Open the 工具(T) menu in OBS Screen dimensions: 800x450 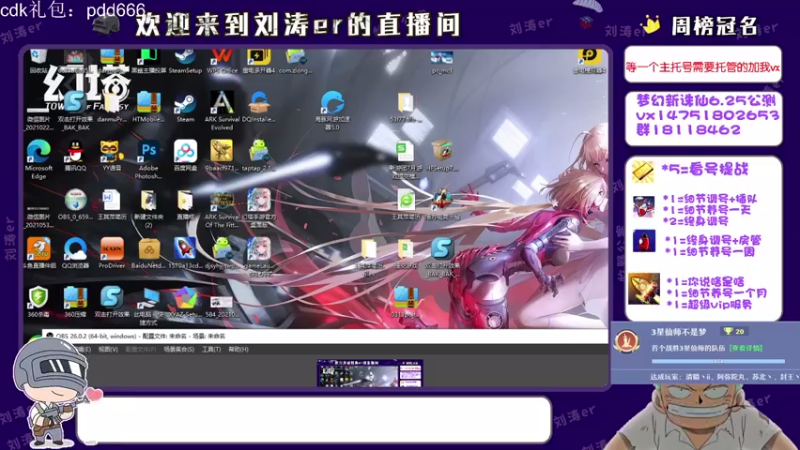(211, 349)
